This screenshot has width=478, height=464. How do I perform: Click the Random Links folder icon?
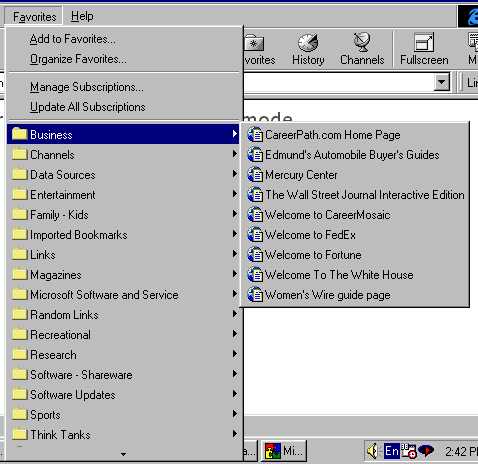coord(19,314)
